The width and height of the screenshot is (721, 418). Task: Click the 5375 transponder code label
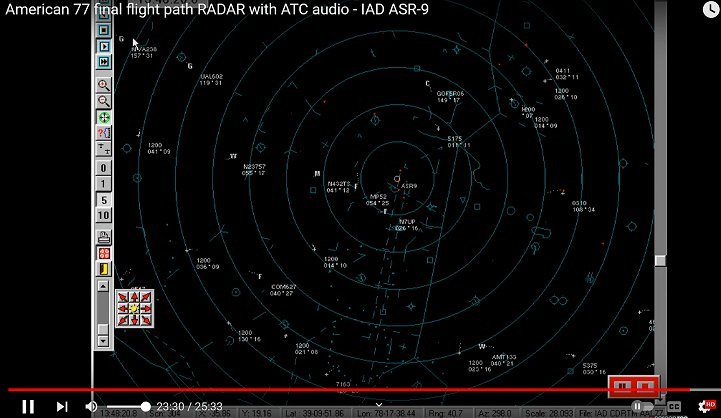(590, 366)
